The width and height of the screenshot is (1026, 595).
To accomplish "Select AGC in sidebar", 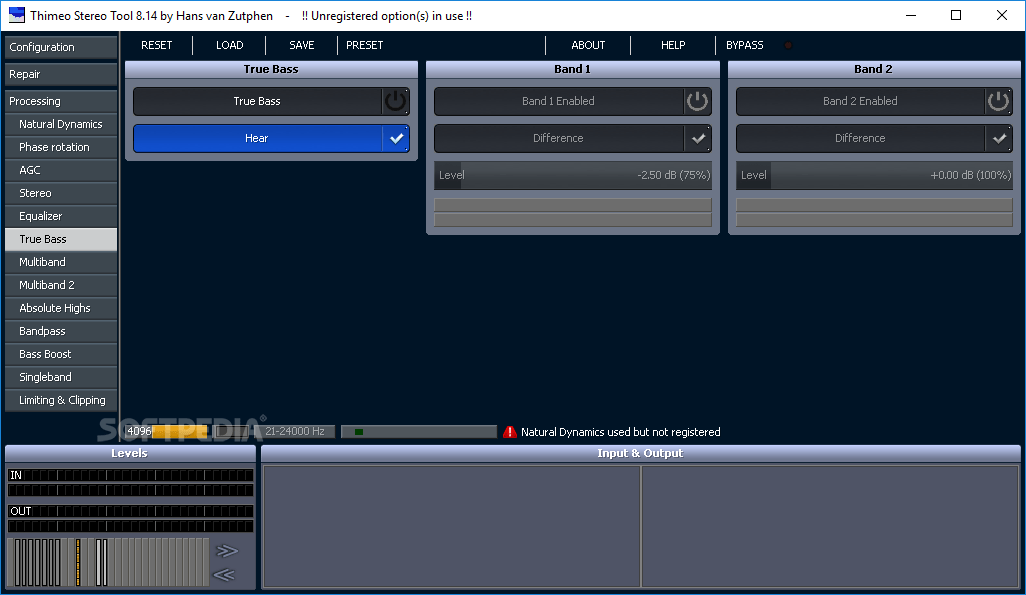I will point(61,170).
